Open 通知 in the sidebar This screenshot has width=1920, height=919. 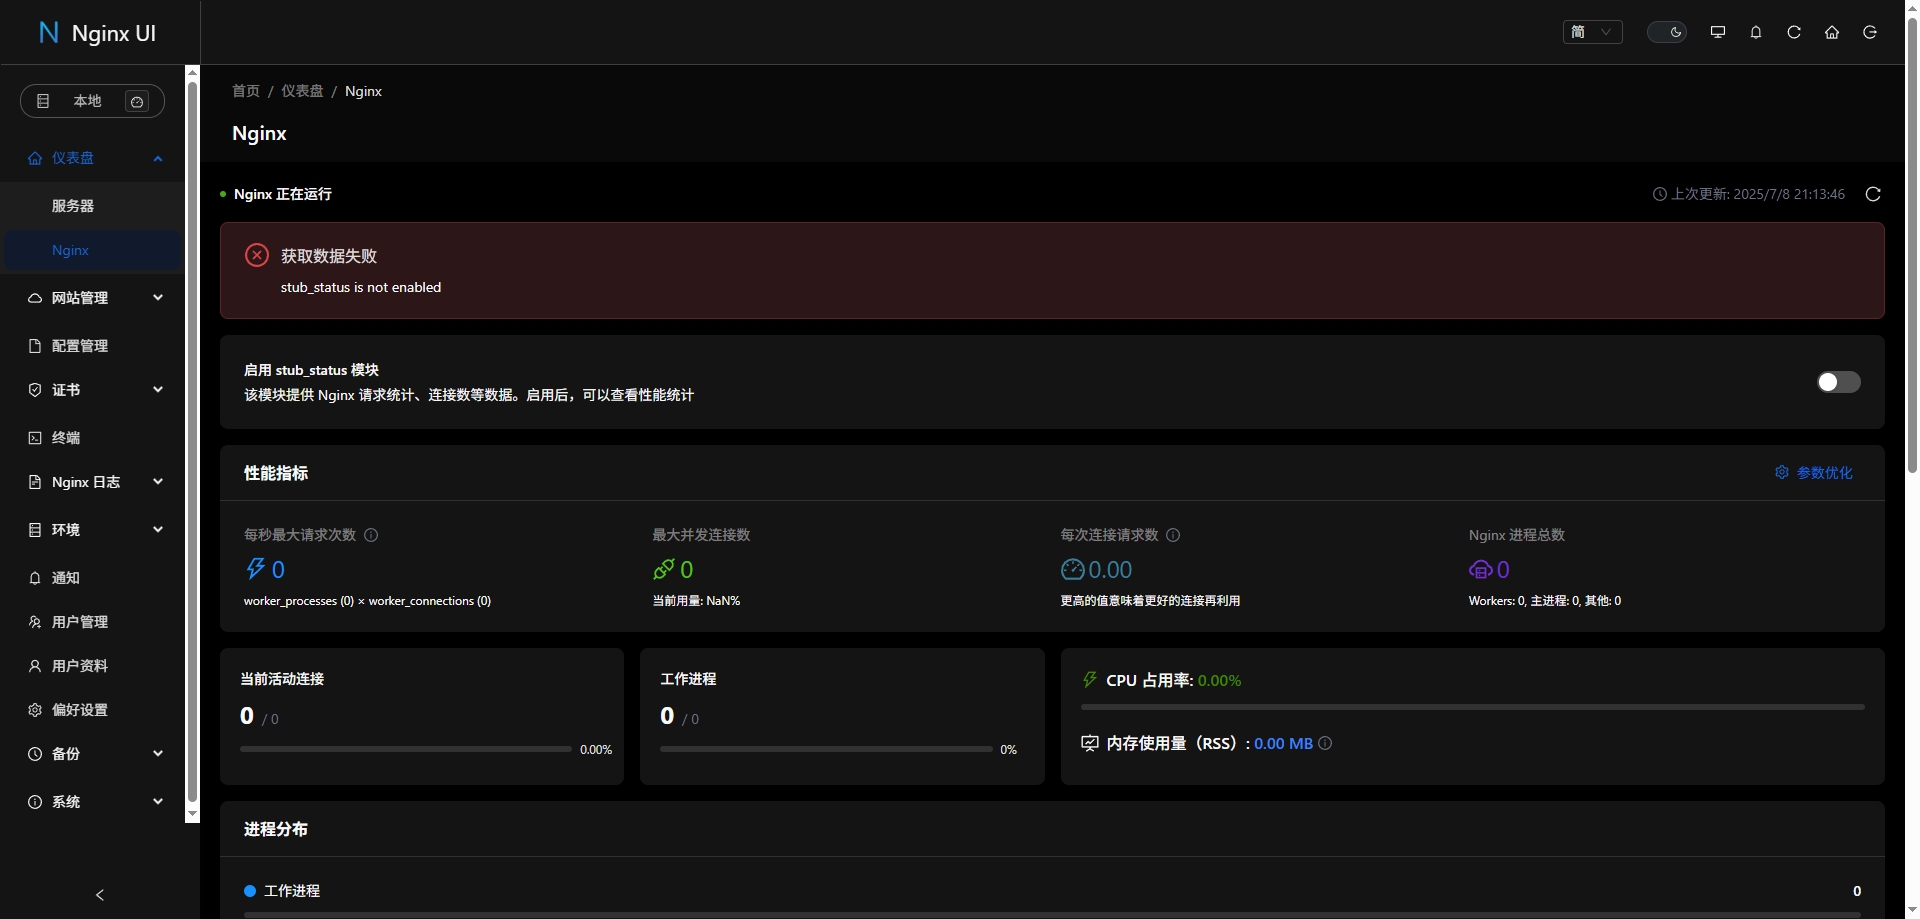click(x=92, y=578)
